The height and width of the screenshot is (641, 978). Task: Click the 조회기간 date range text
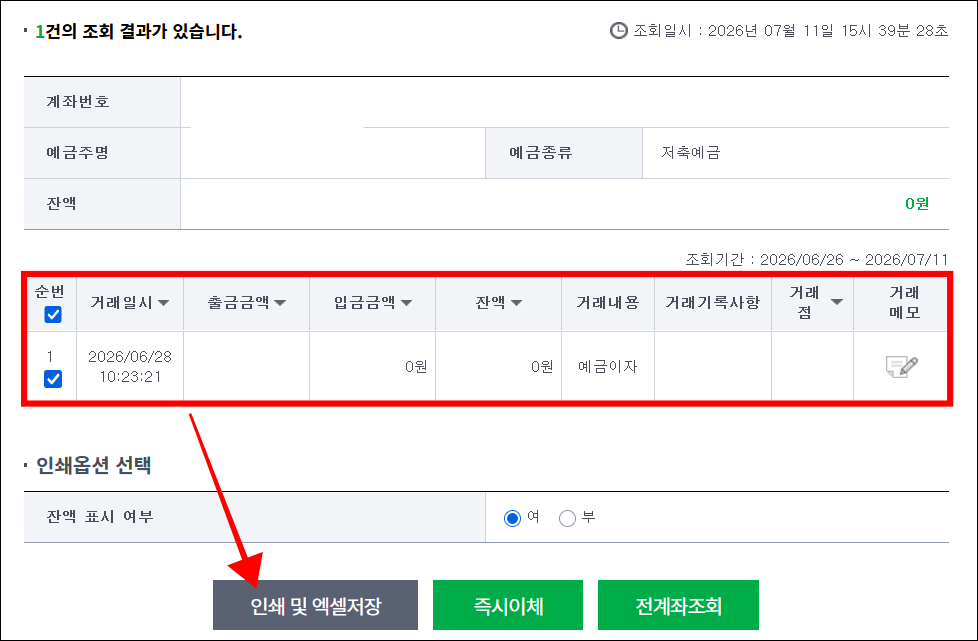[x=816, y=259]
